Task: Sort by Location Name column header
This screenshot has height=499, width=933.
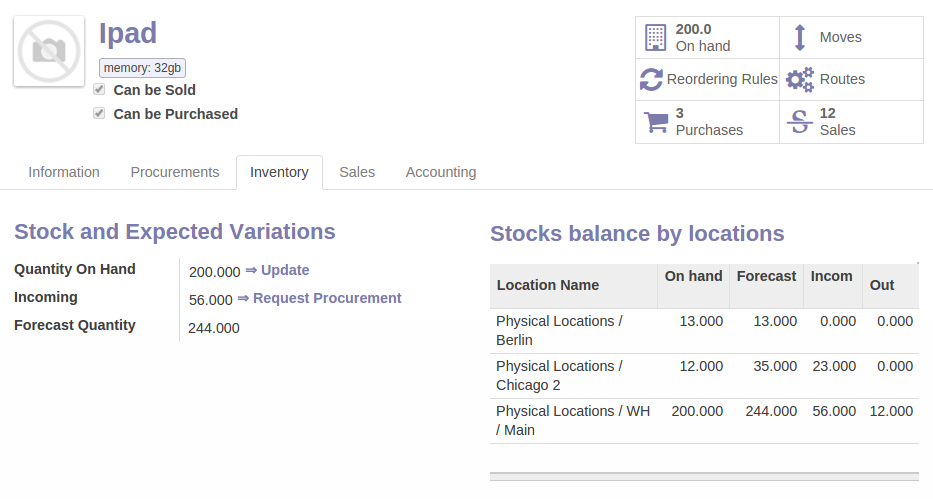Action: (548, 285)
